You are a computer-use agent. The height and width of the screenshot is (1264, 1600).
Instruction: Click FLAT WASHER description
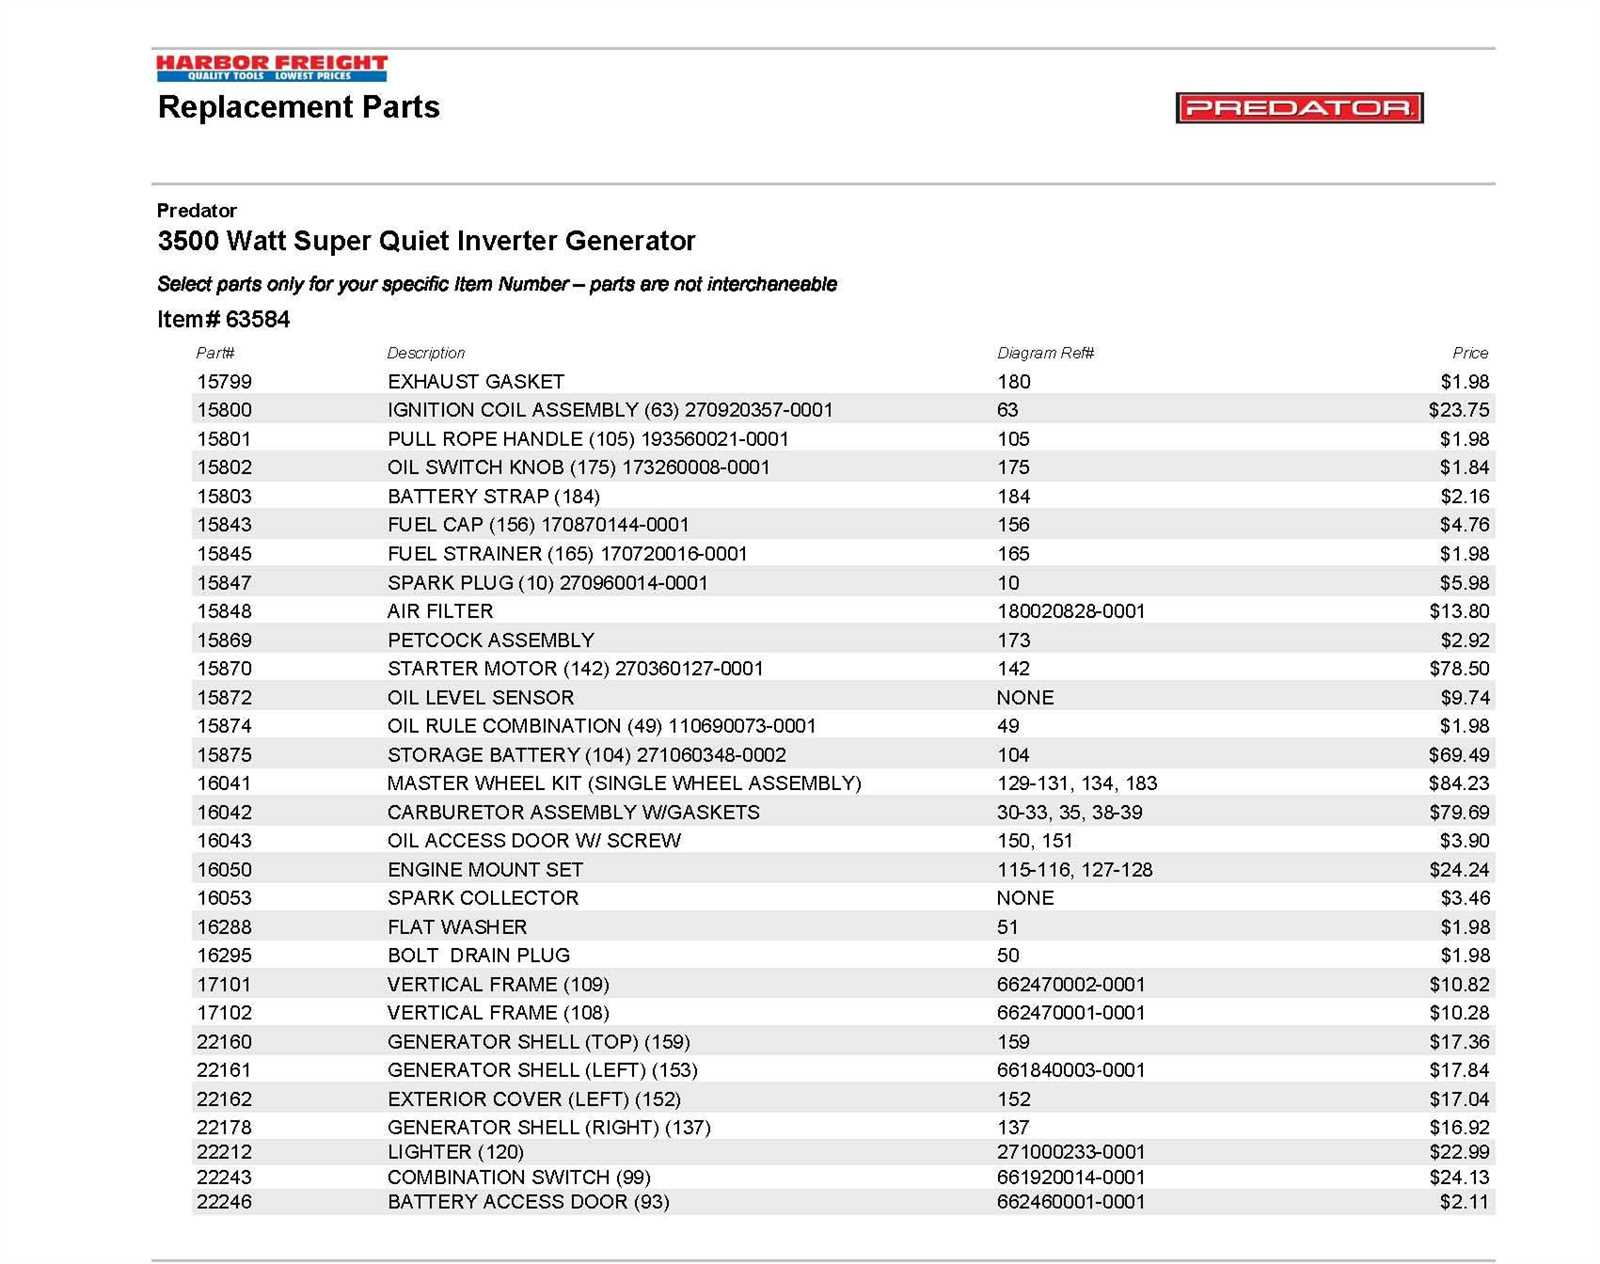coord(457,927)
